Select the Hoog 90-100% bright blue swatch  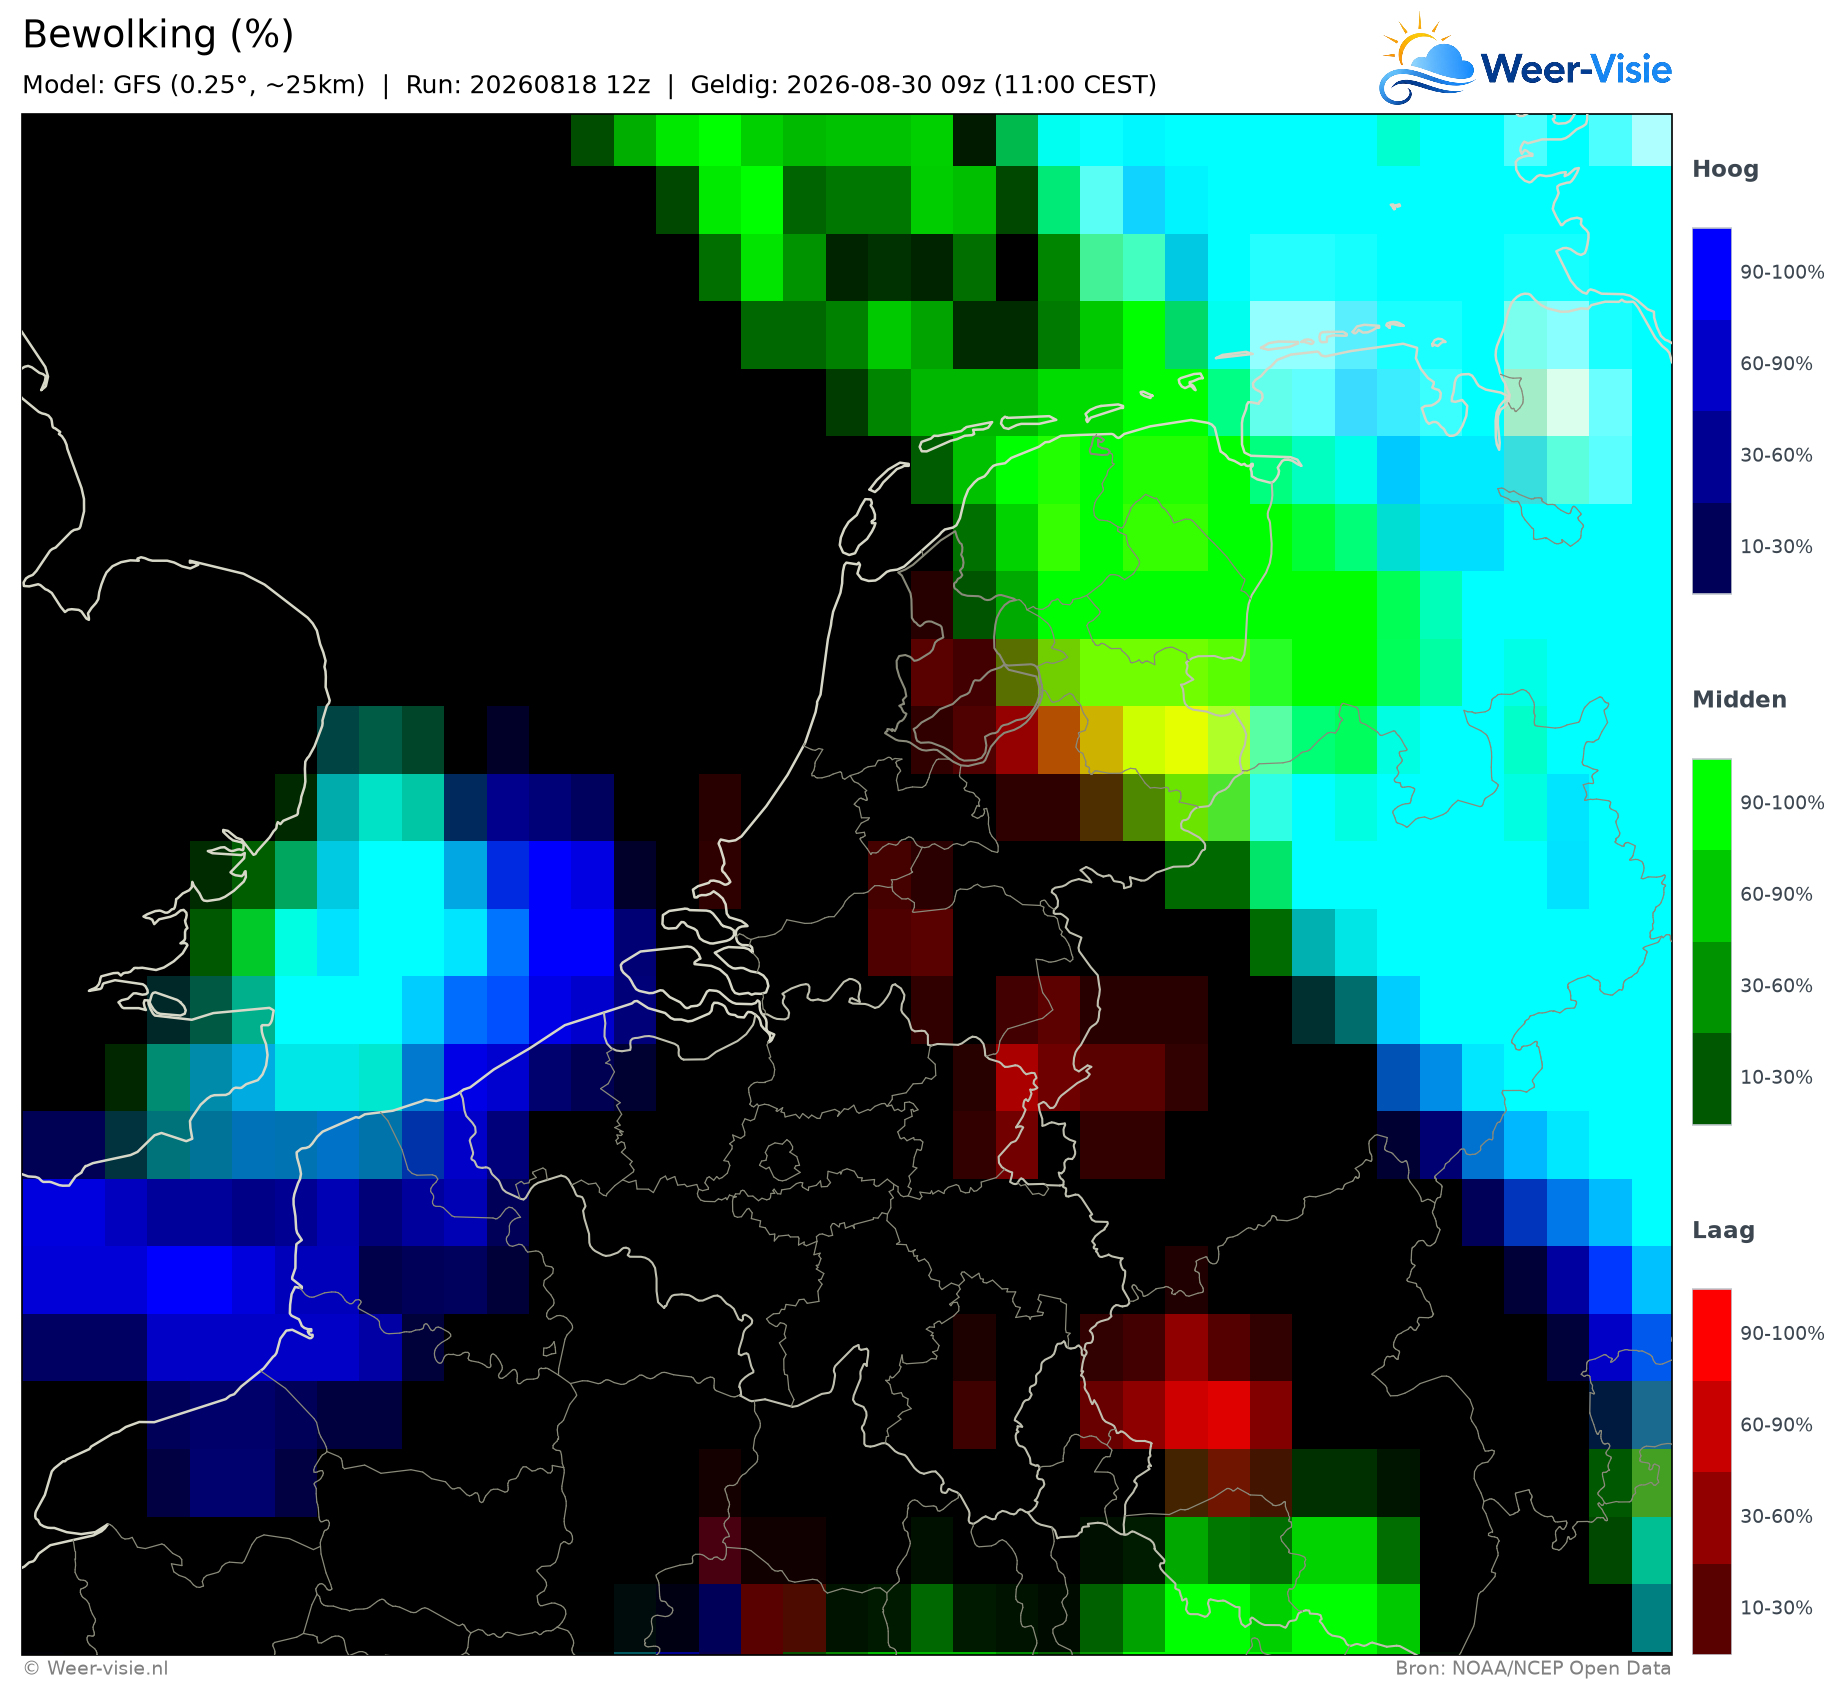click(1711, 274)
